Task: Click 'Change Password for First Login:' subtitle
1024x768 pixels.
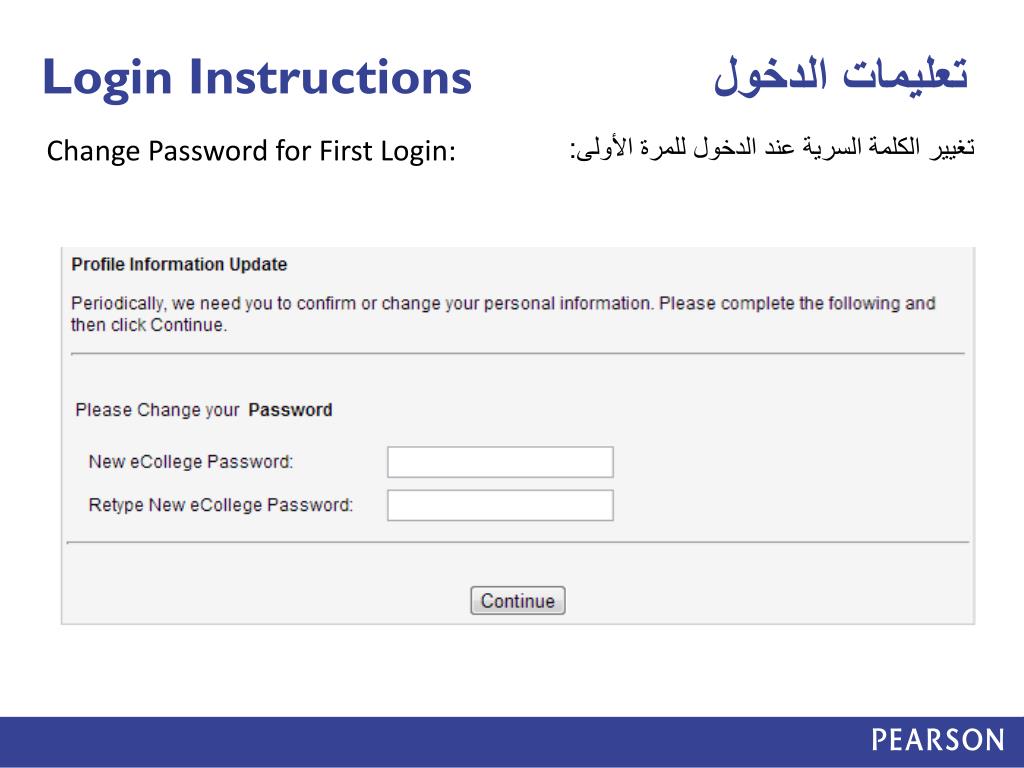Action: click(x=251, y=152)
